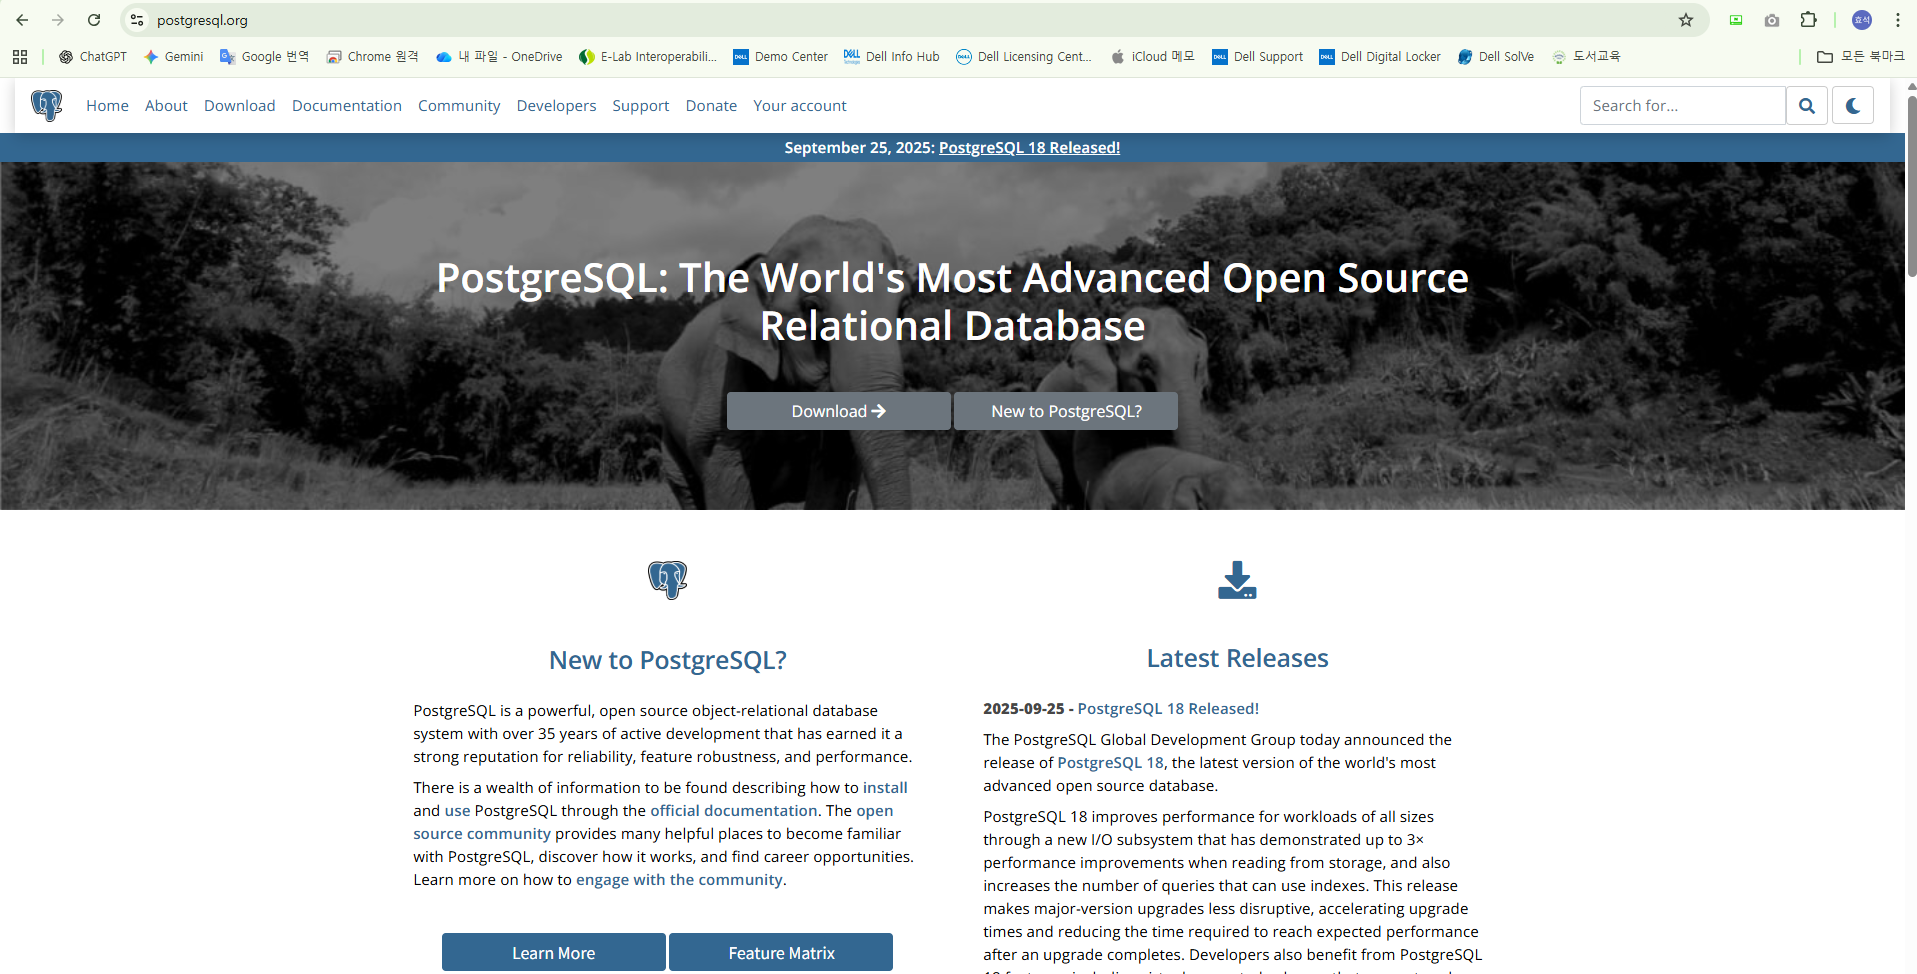Click the New to PostgreSQL? heading
Image resolution: width=1917 pixels, height=974 pixels.
tap(668, 660)
